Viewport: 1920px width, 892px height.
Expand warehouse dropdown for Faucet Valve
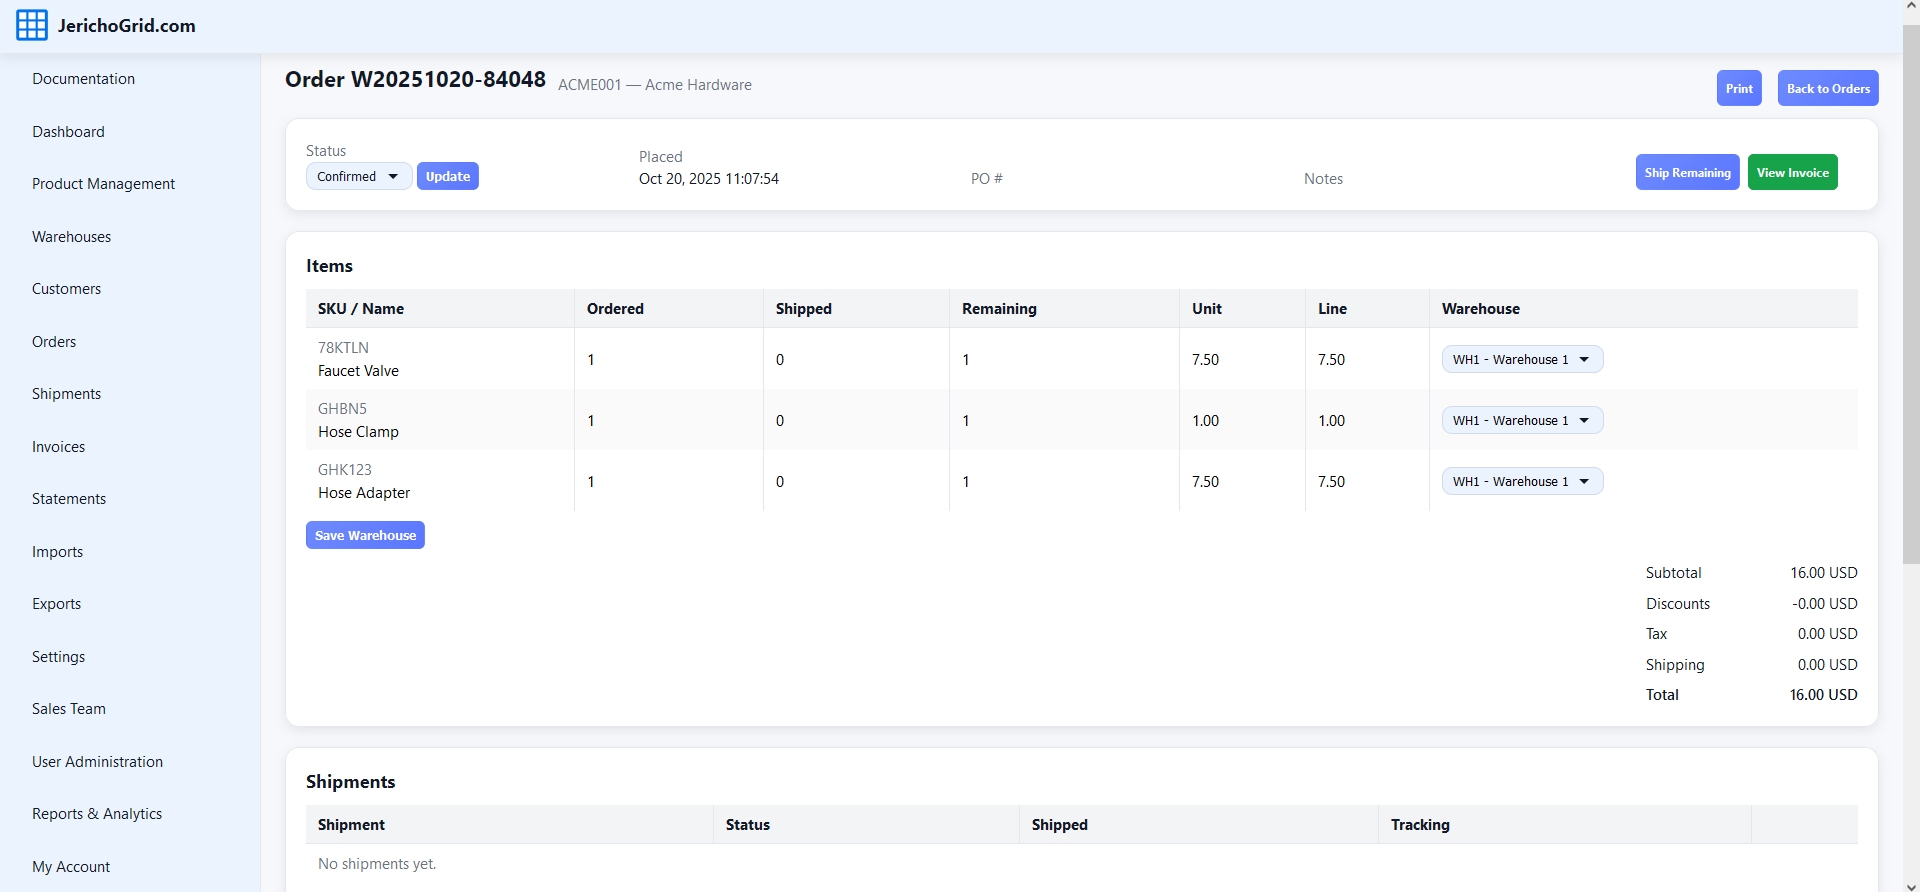[1521, 360]
